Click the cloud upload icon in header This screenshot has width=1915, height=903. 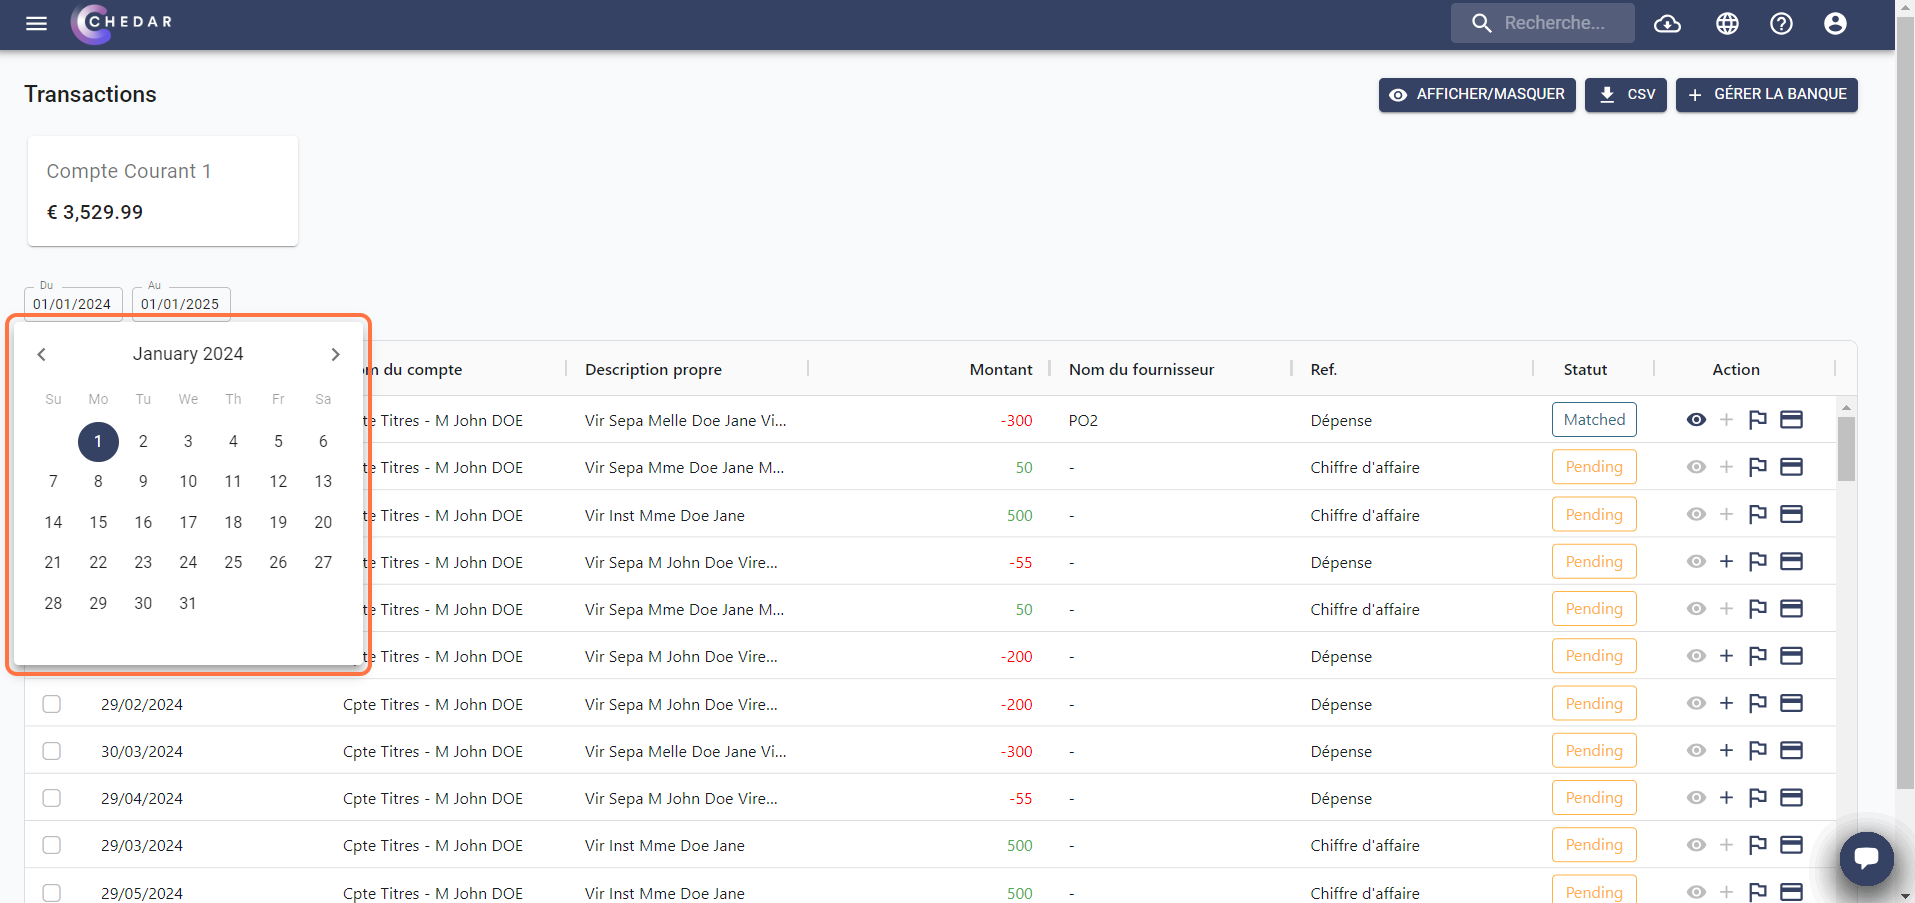point(1667,23)
